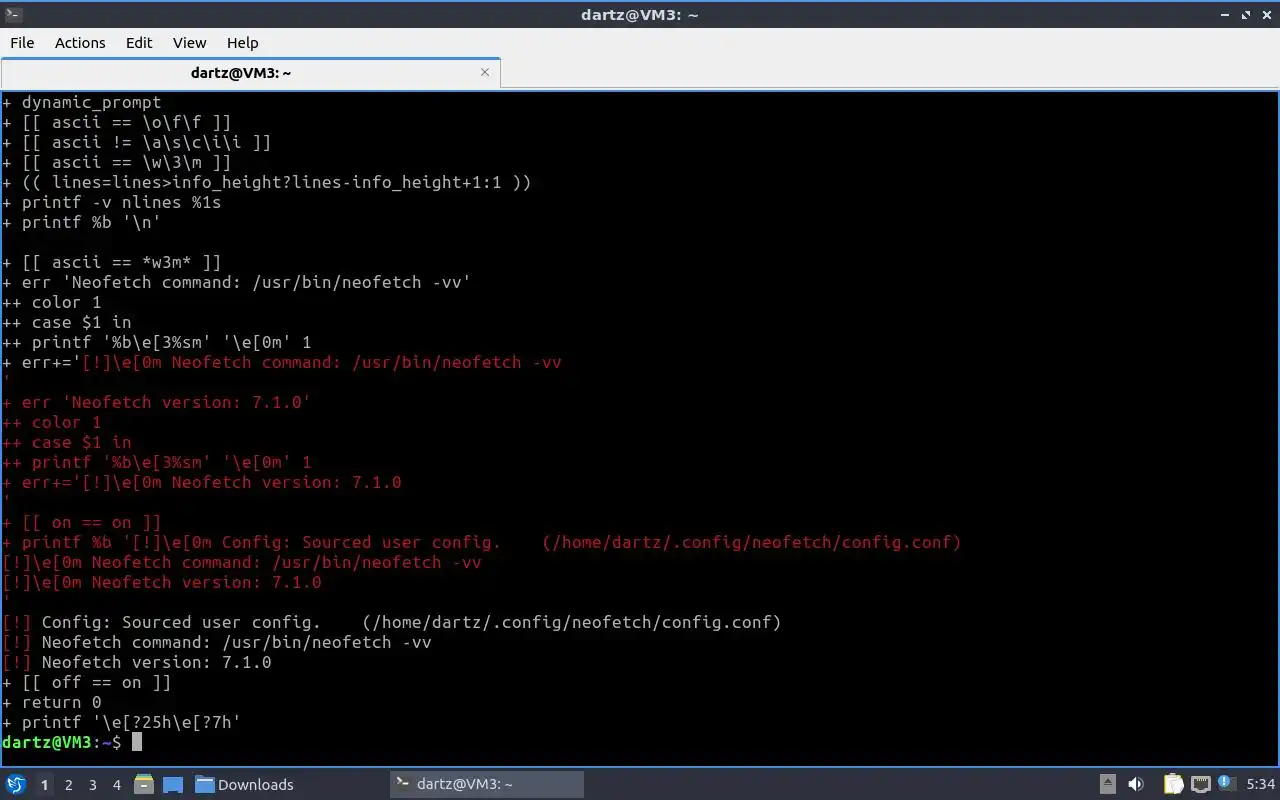
Task: Open the wired network status icon
Action: tap(1200, 784)
